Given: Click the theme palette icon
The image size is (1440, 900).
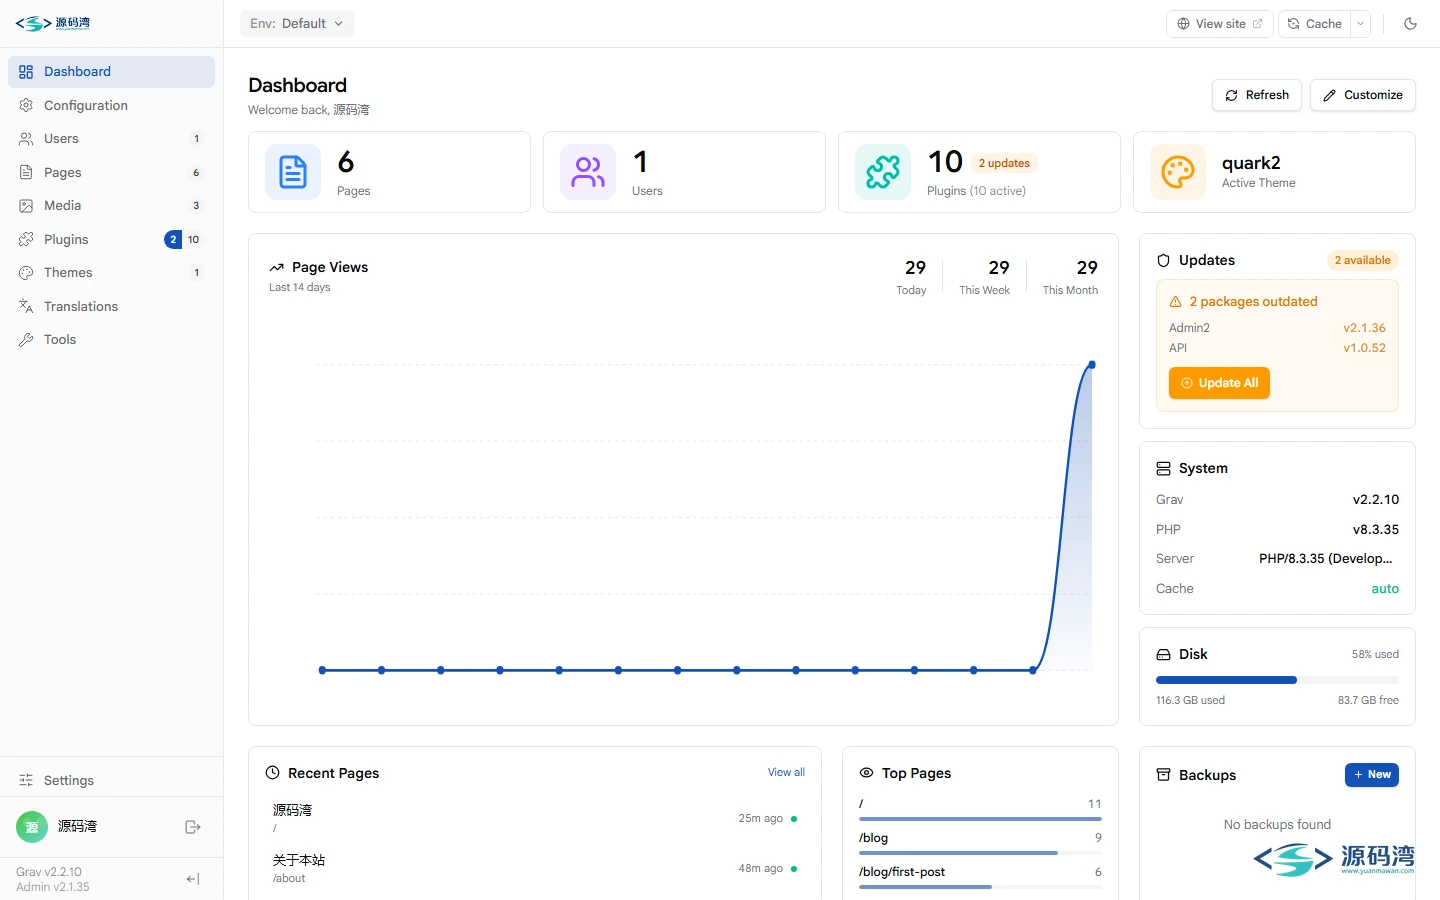Looking at the screenshot, I should pos(1178,172).
